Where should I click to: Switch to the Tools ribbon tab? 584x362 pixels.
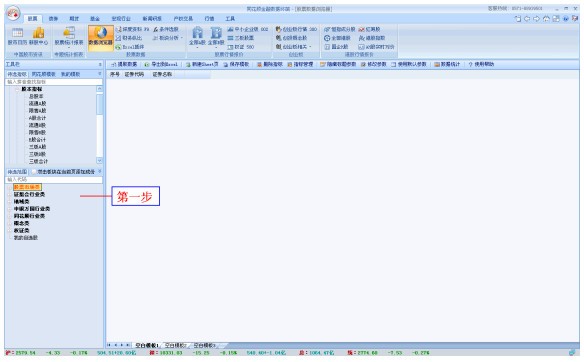(230, 19)
